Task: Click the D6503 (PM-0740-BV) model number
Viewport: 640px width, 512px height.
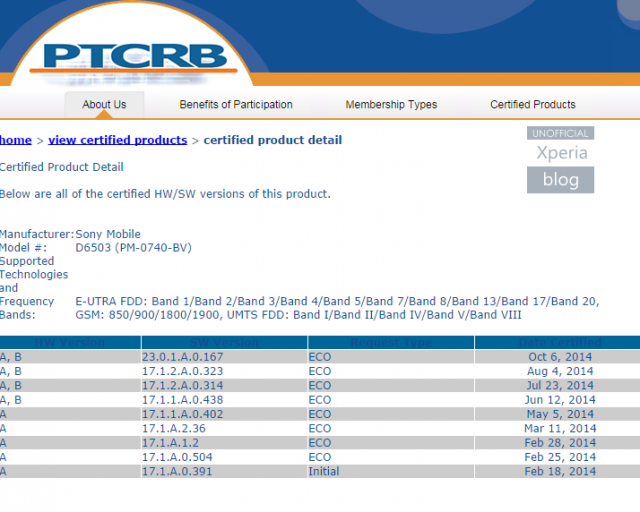Action: (x=133, y=247)
